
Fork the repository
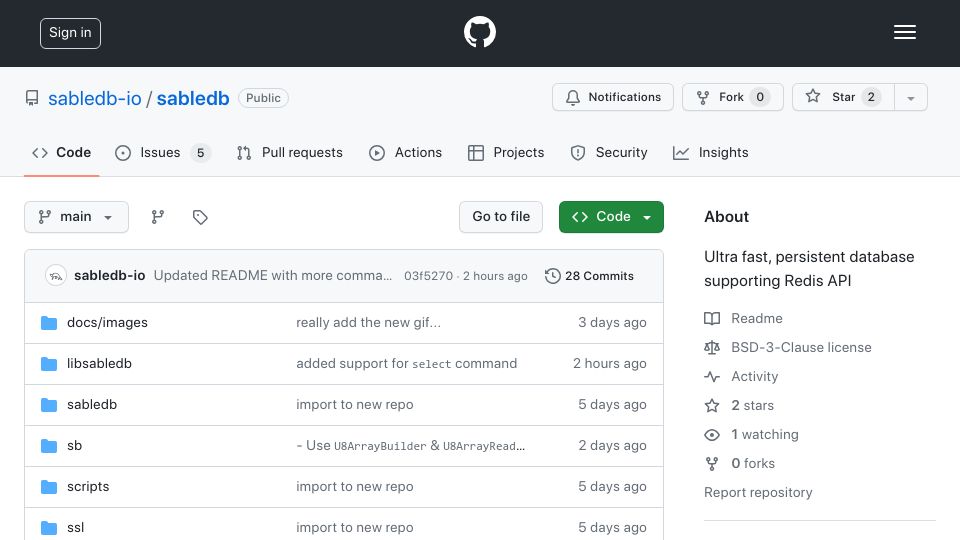[733, 97]
